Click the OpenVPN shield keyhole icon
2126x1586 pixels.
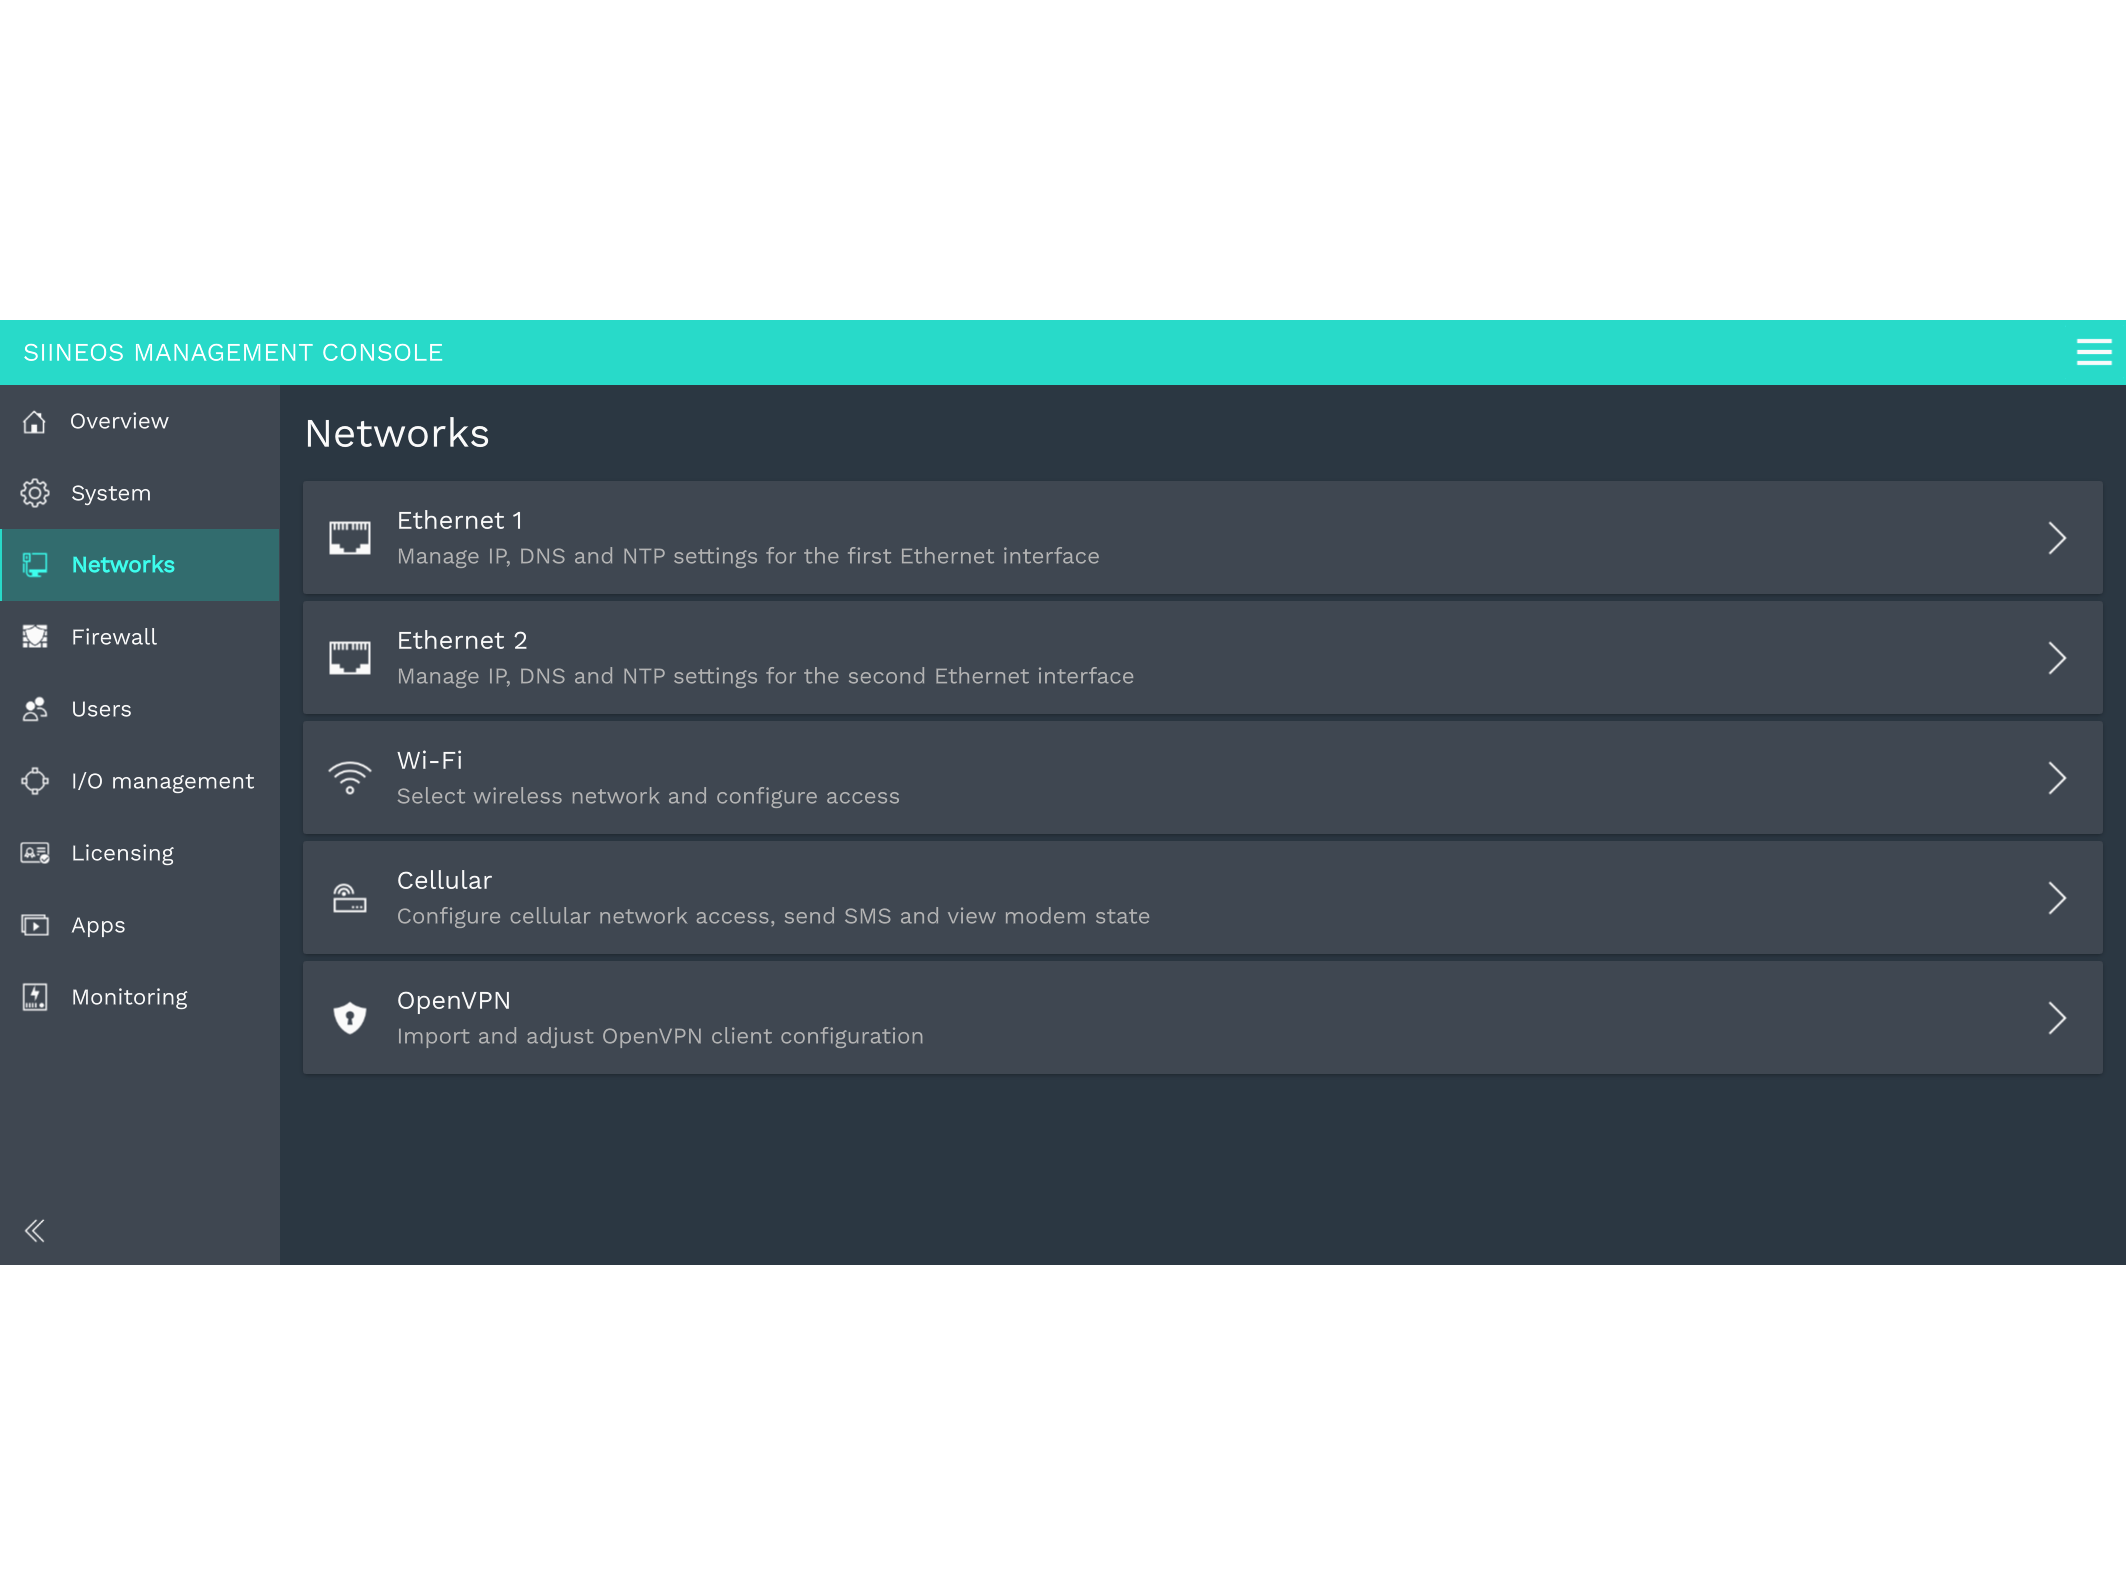[x=350, y=1018]
